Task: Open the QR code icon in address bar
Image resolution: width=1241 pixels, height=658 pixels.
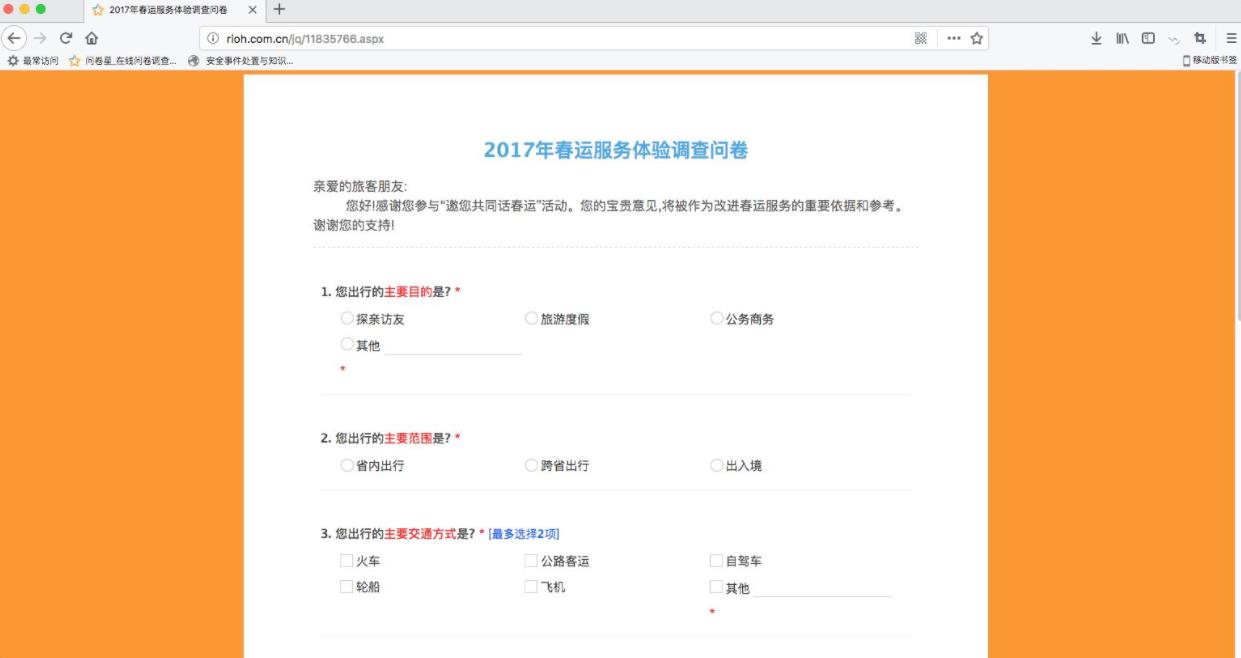Action: tap(920, 38)
